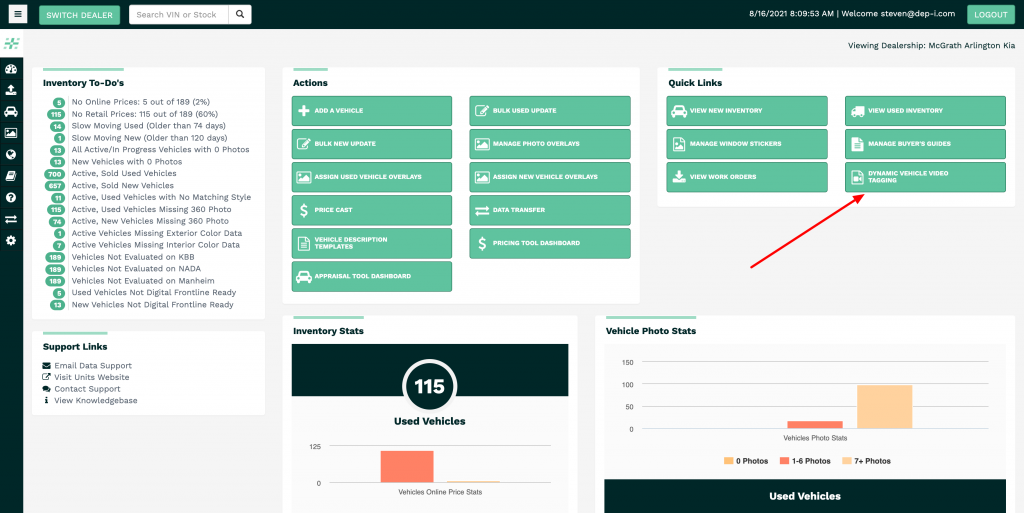Toggle the 7+ Photos chart legend swatch

click(x=847, y=461)
